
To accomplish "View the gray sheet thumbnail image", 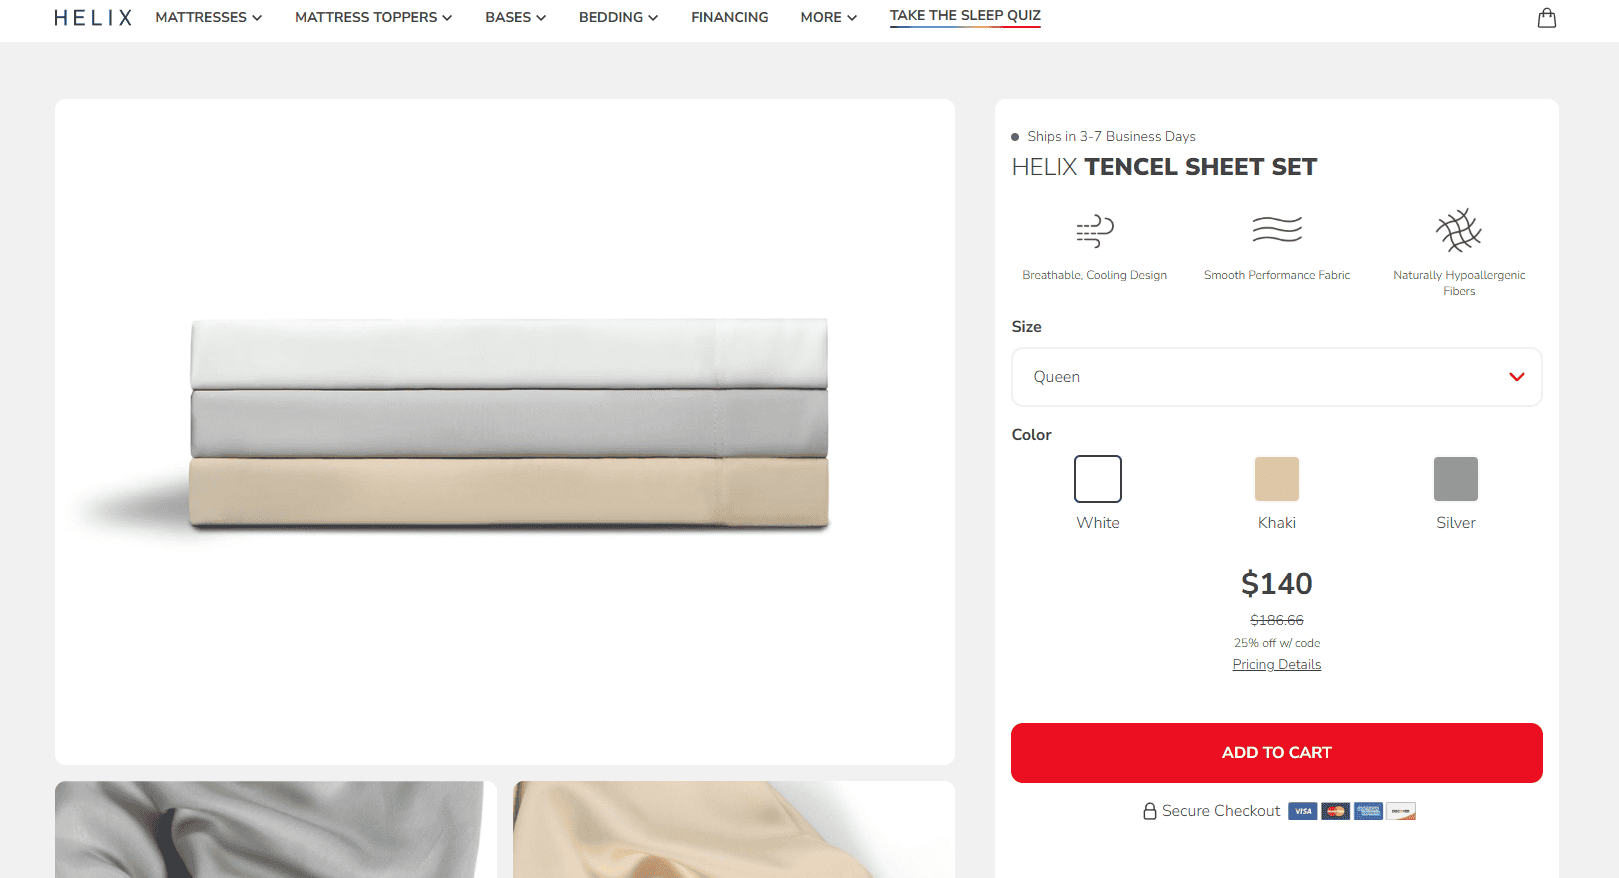I will tap(276, 829).
